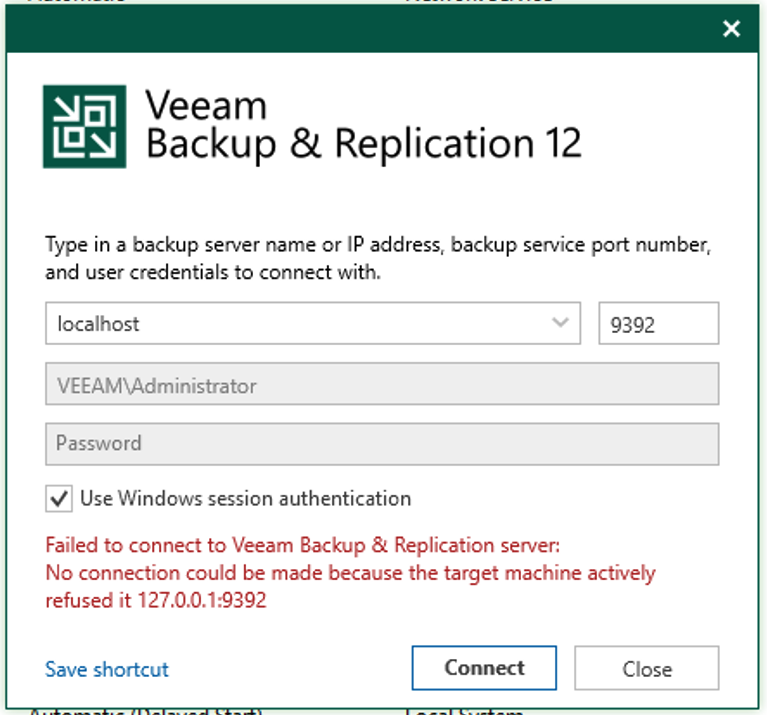Click the "Backup & Replication 12" heading text
Screen dimensions: 767x715
363,144
